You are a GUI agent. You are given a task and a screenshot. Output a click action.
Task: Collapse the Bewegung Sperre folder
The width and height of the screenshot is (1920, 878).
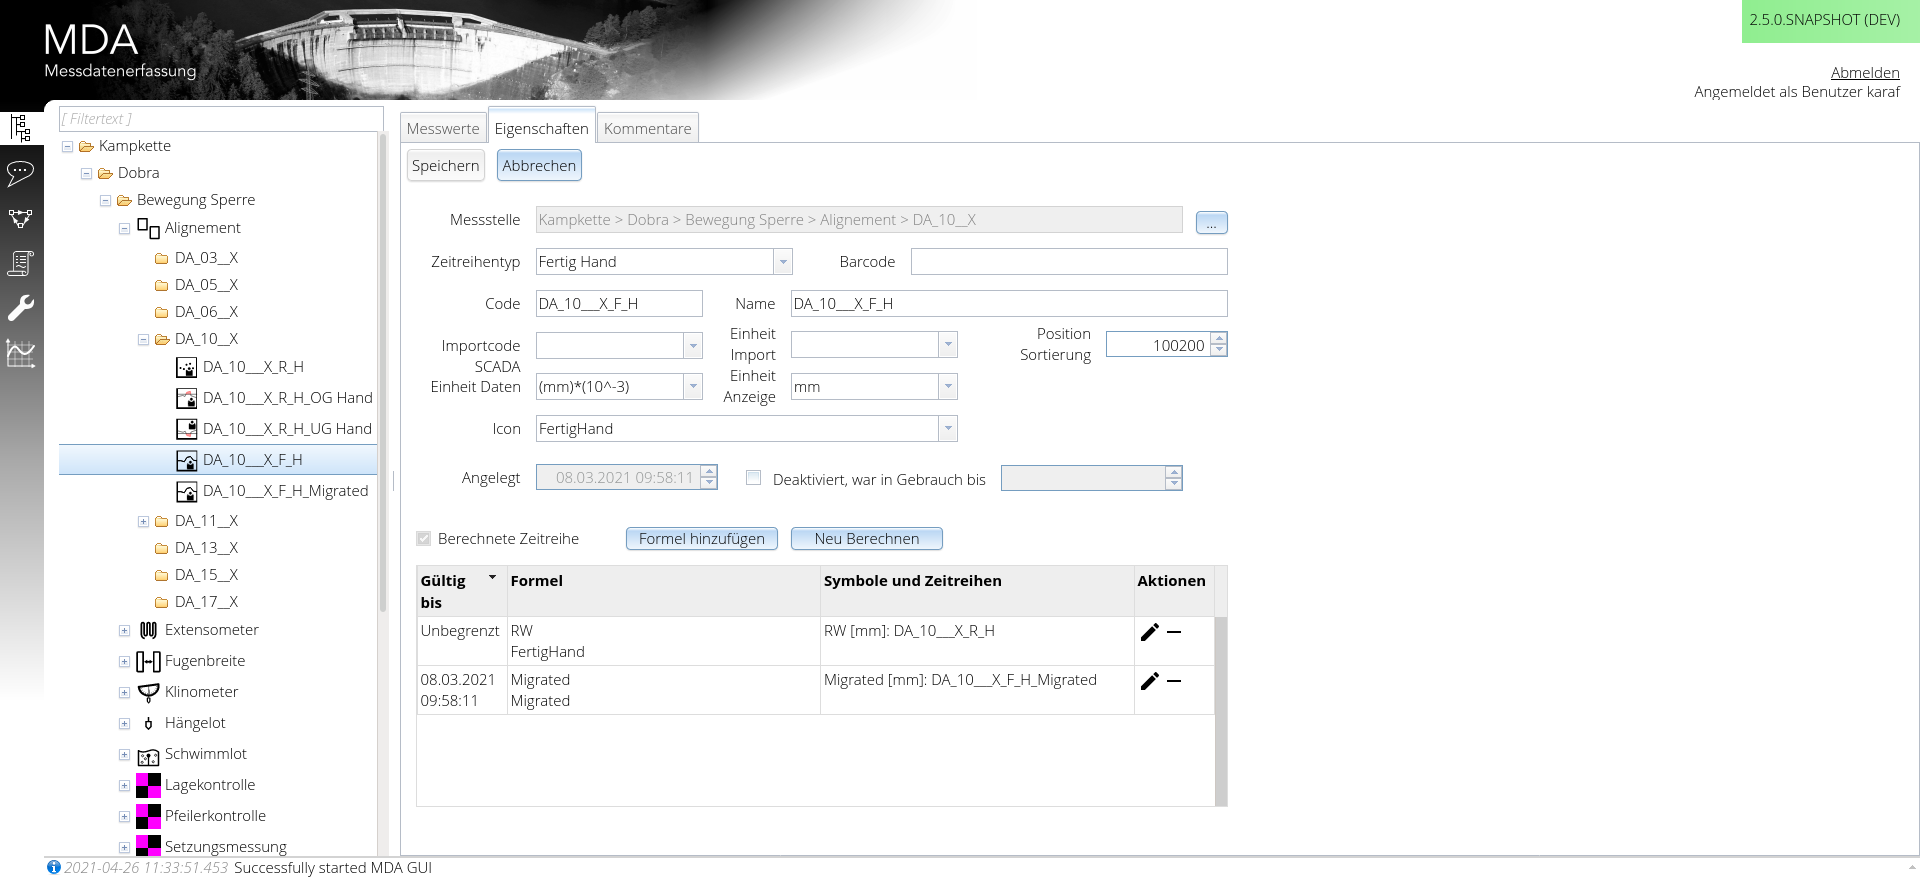click(105, 200)
